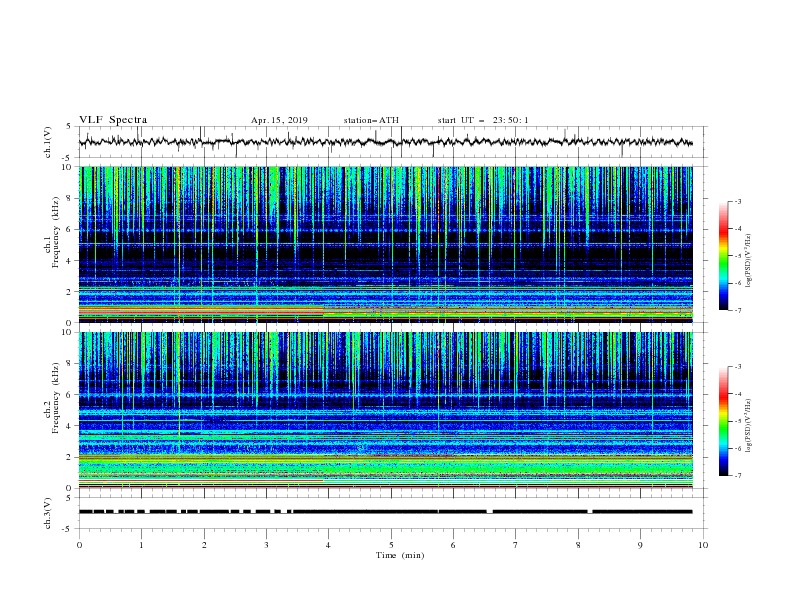Click the ch.1 voltage waveform trace
Screen dimensions: 792x612
(x=385, y=142)
